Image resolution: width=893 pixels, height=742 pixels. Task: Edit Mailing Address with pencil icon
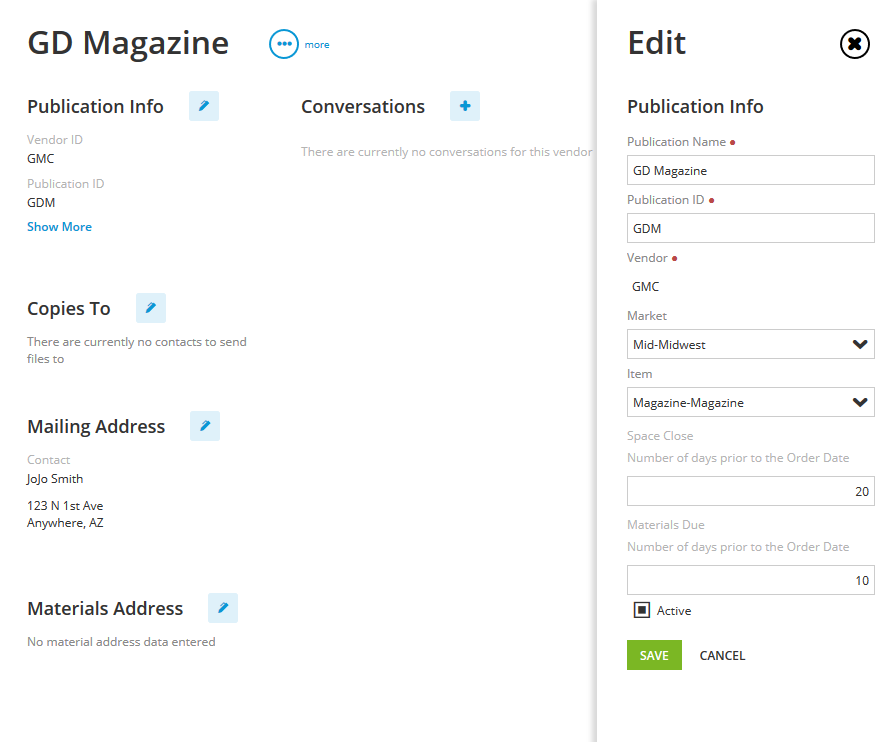[205, 426]
